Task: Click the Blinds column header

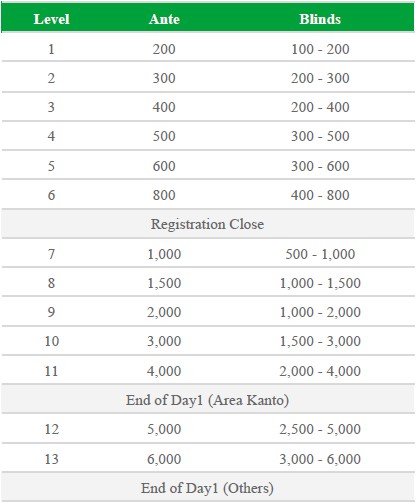Action: pos(320,19)
